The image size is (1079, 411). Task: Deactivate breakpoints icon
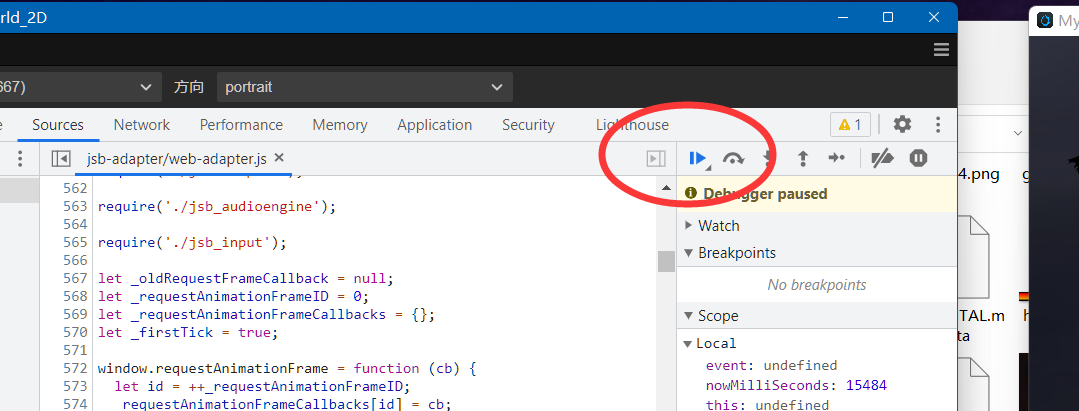click(x=882, y=158)
